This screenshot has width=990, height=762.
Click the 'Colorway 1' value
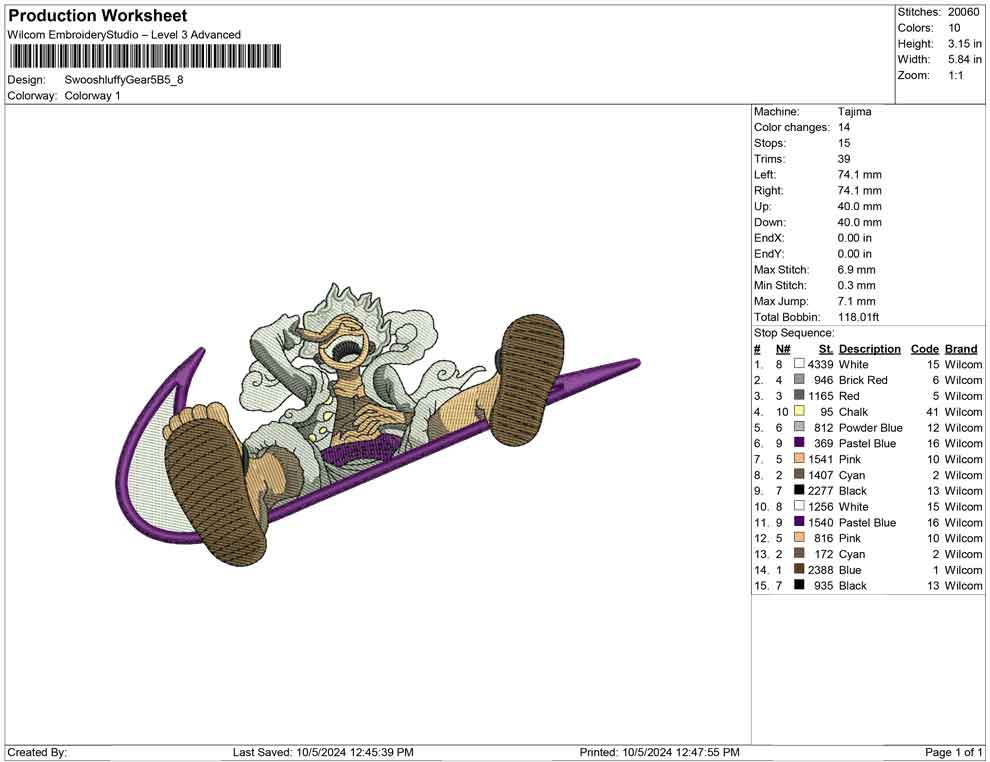(92, 96)
